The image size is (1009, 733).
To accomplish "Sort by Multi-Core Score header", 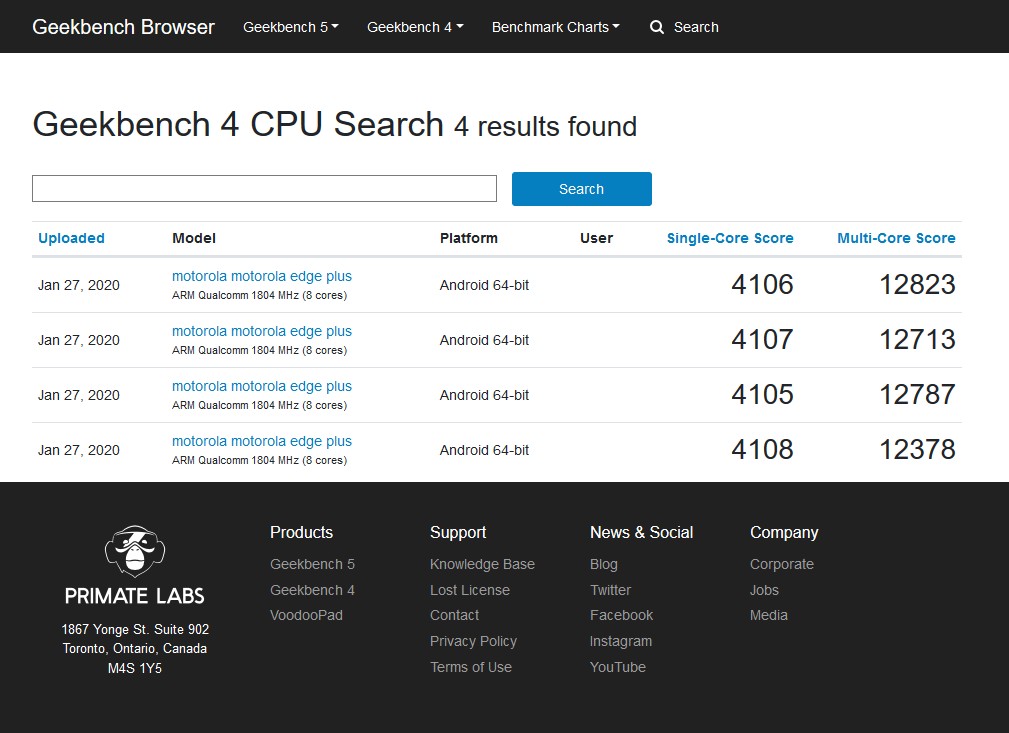I will [896, 238].
